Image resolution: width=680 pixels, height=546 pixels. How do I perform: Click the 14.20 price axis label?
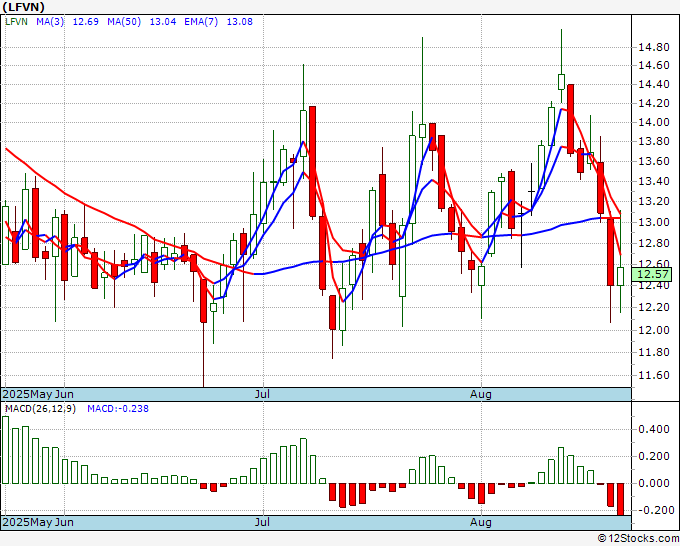coord(654,103)
